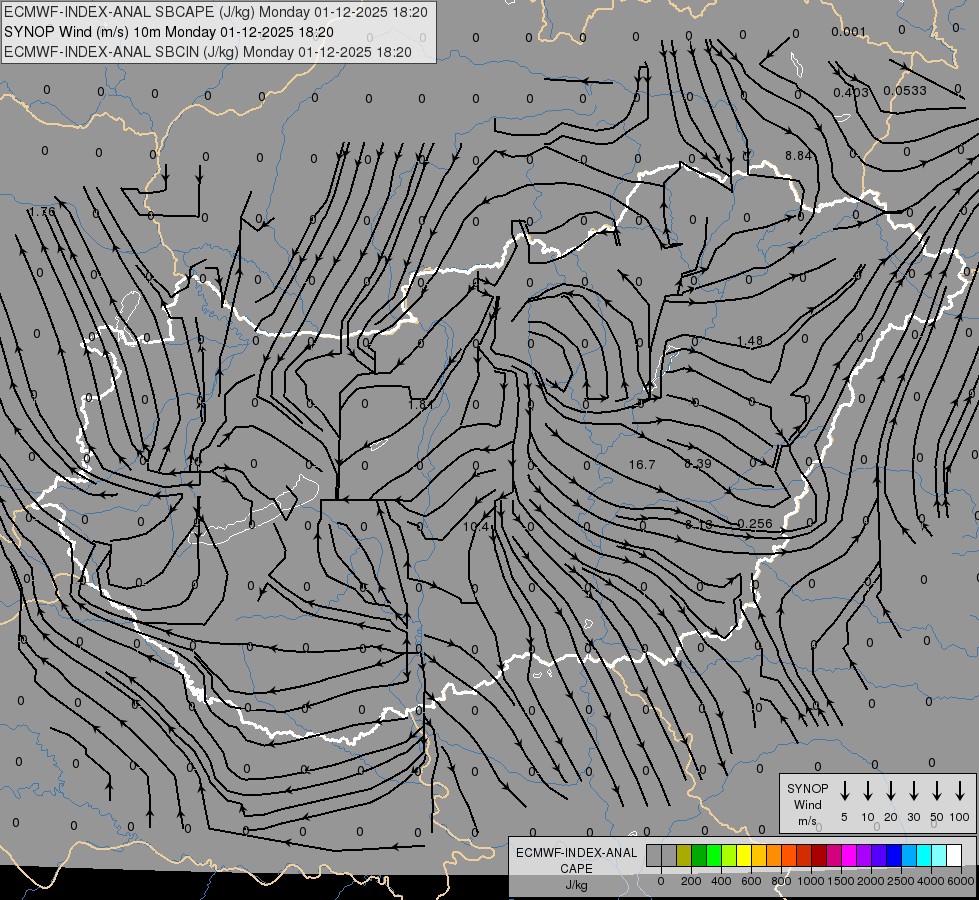Click the 1.48 value on the map
This screenshot has width=979, height=900.
click(x=750, y=341)
